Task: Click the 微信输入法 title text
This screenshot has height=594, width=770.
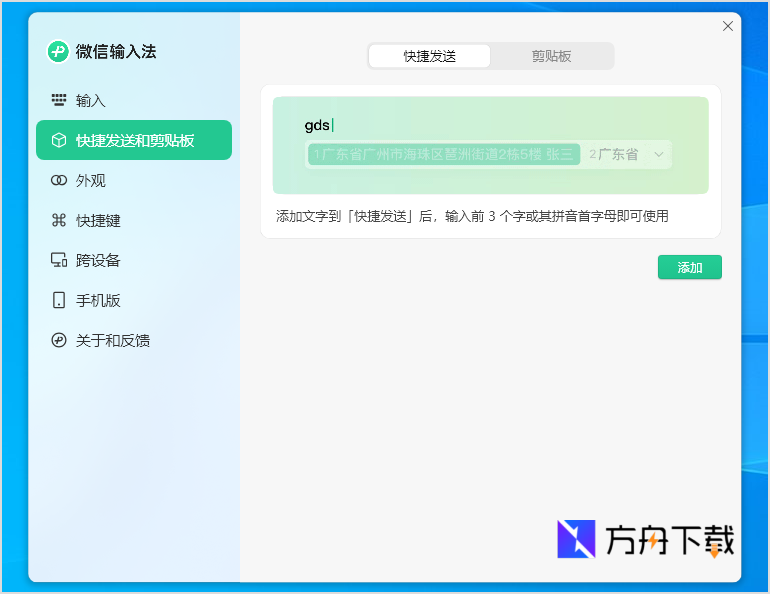Action: click(116, 52)
